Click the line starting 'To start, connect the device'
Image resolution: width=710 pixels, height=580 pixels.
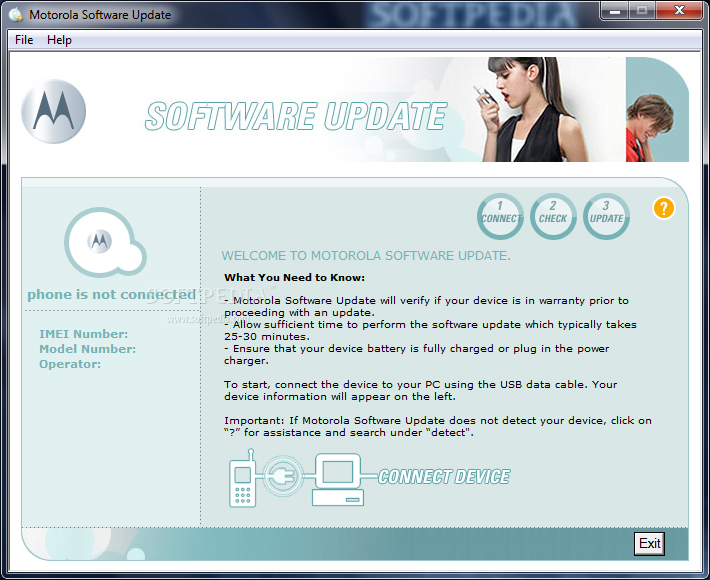point(421,384)
